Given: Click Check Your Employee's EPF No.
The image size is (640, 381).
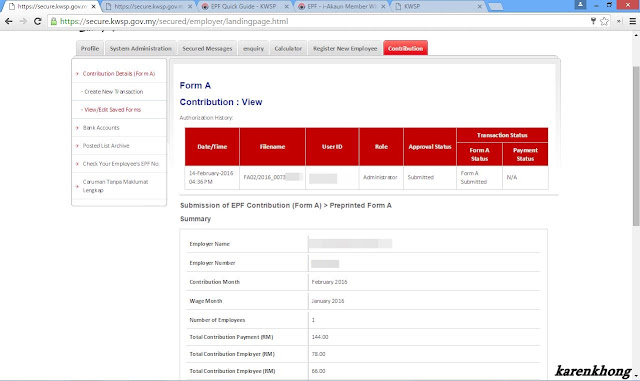Looking at the screenshot, I should coord(121,163).
